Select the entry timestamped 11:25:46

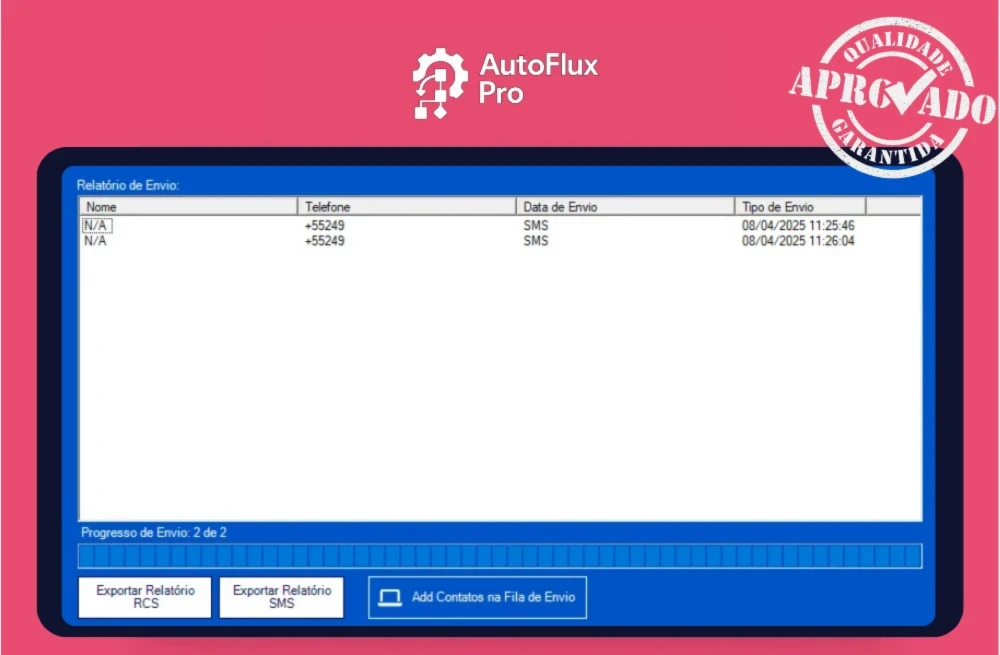click(x=798, y=226)
